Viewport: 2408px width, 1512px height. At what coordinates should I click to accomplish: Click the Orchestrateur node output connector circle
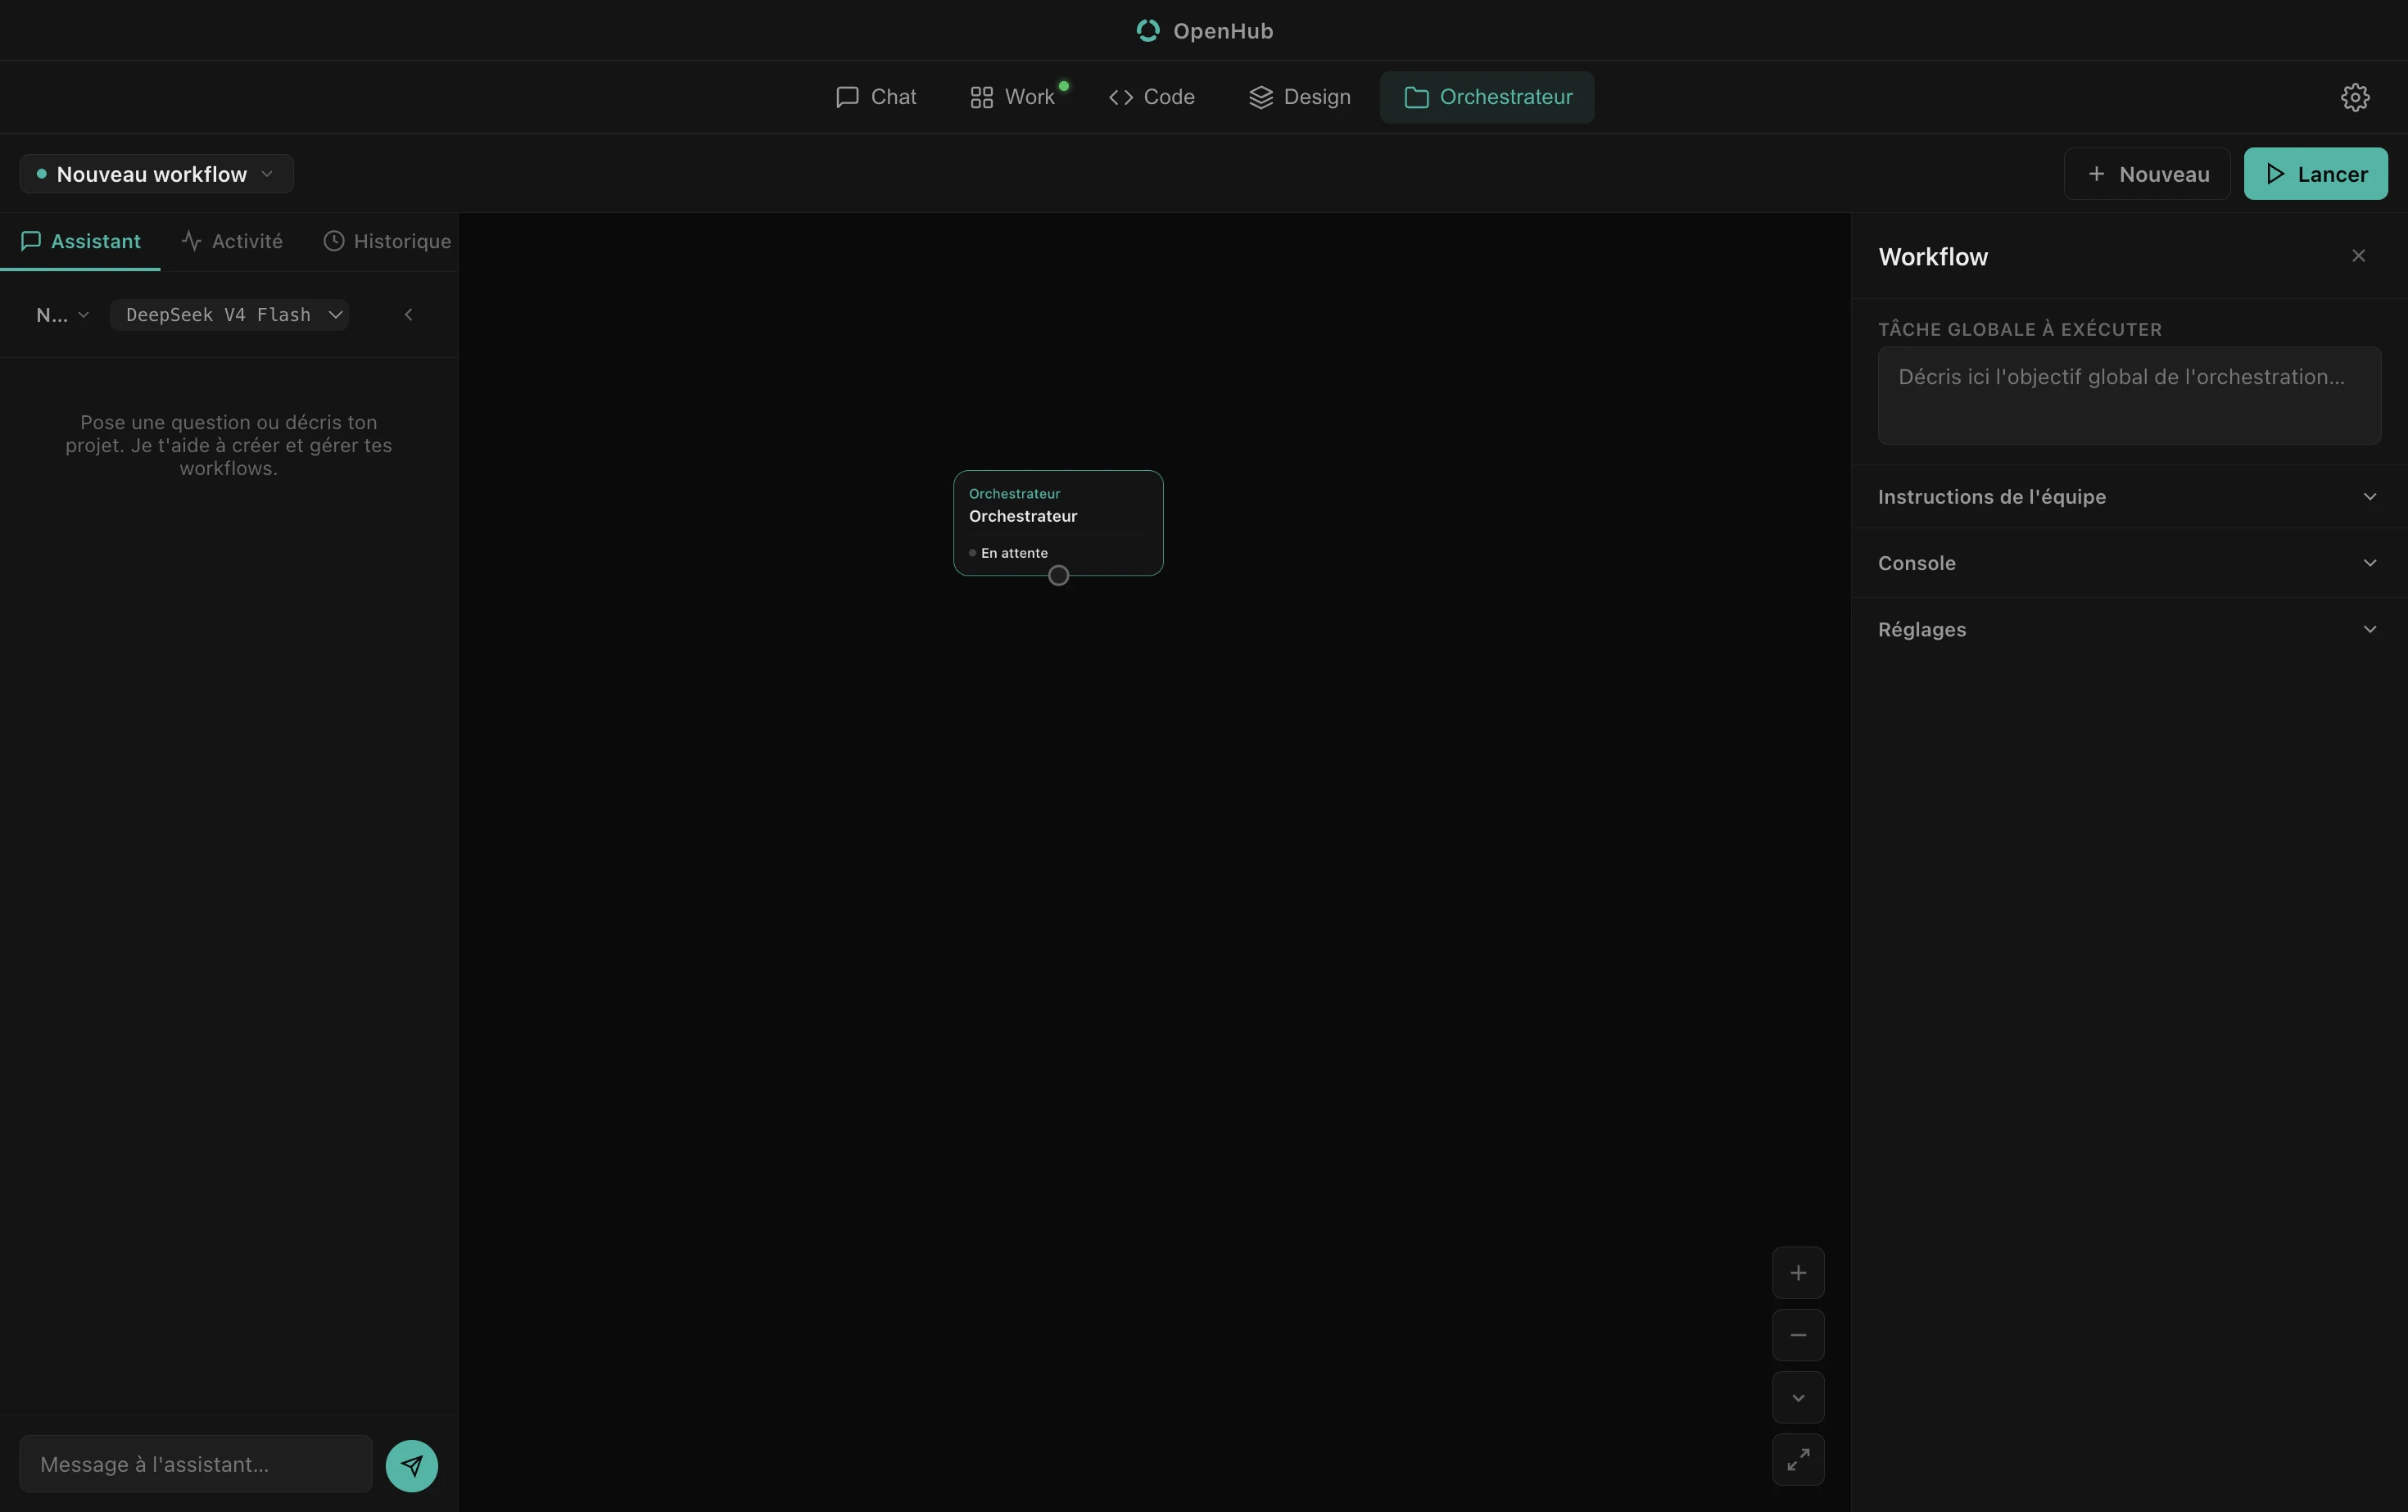pyautogui.click(x=1058, y=575)
